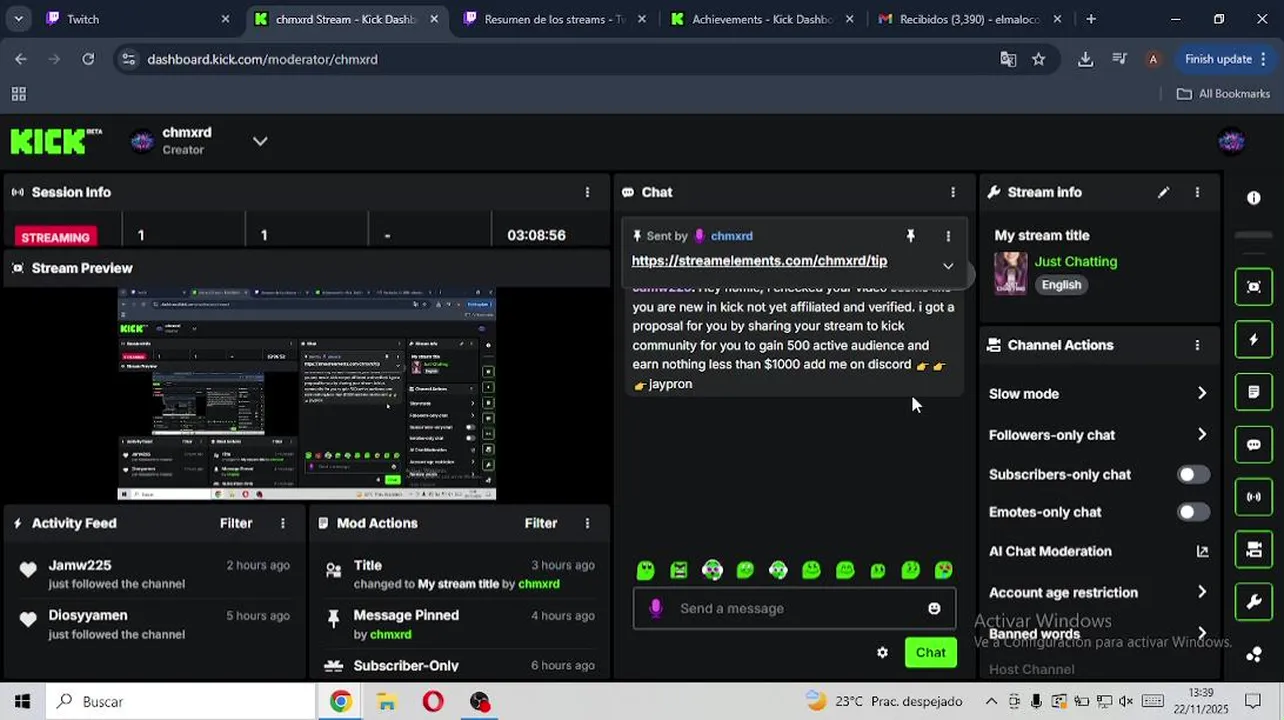Expand the chmxrd creator channel dropdown

click(x=260, y=142)
